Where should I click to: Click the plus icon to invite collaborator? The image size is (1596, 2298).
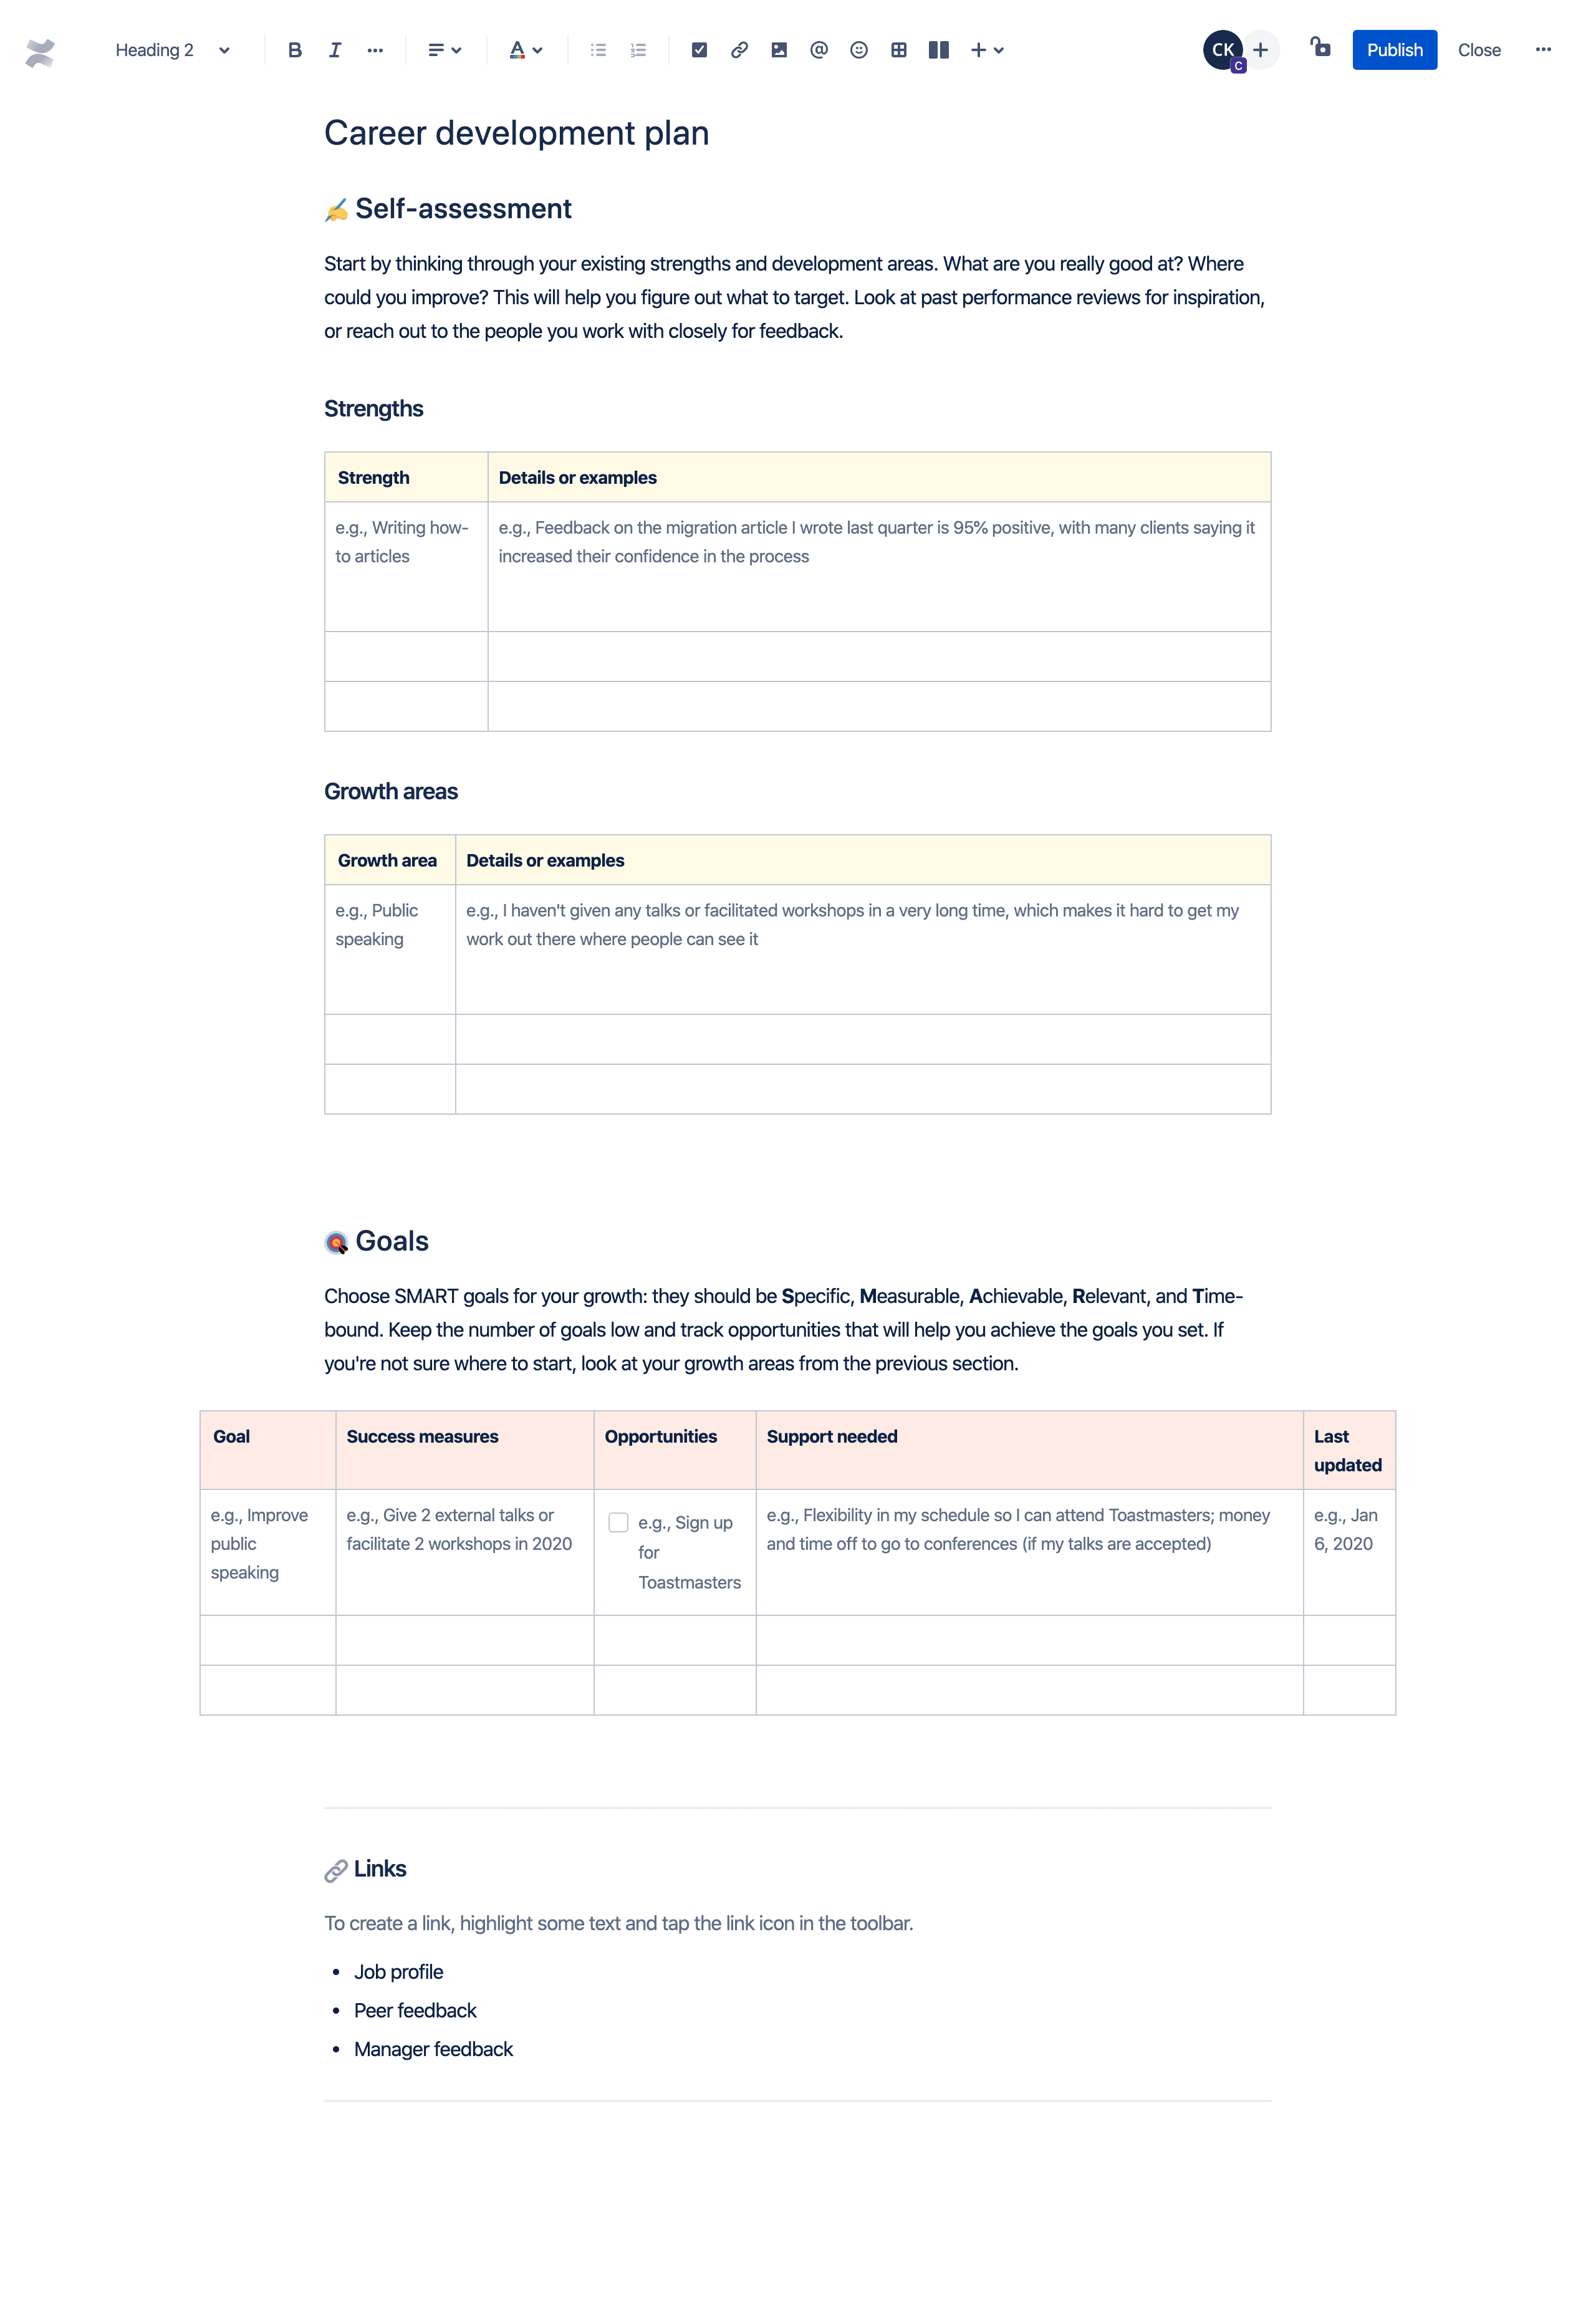click(x=1257, y=49)
